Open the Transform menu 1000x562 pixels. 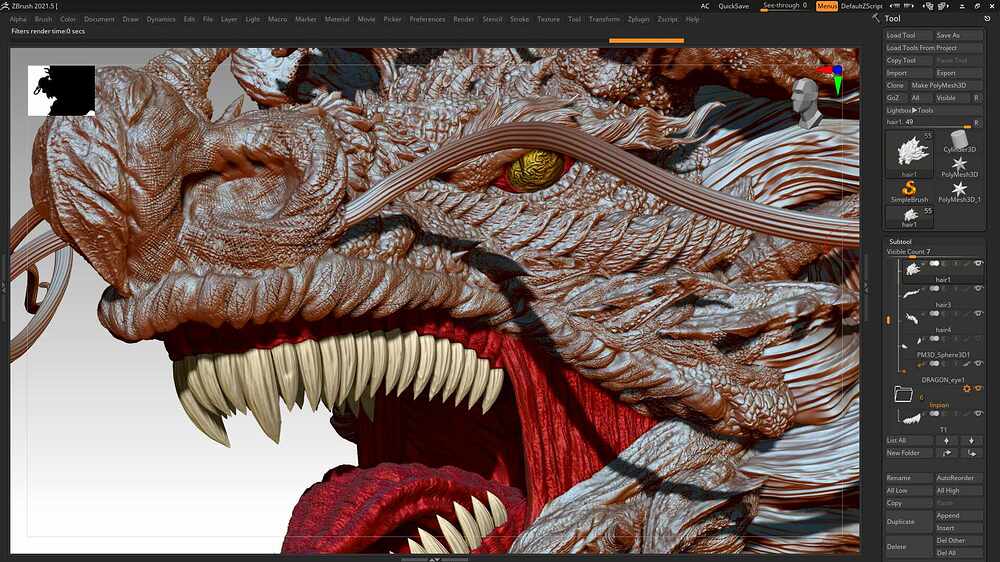pyautogui.click(x=604, y=19)
